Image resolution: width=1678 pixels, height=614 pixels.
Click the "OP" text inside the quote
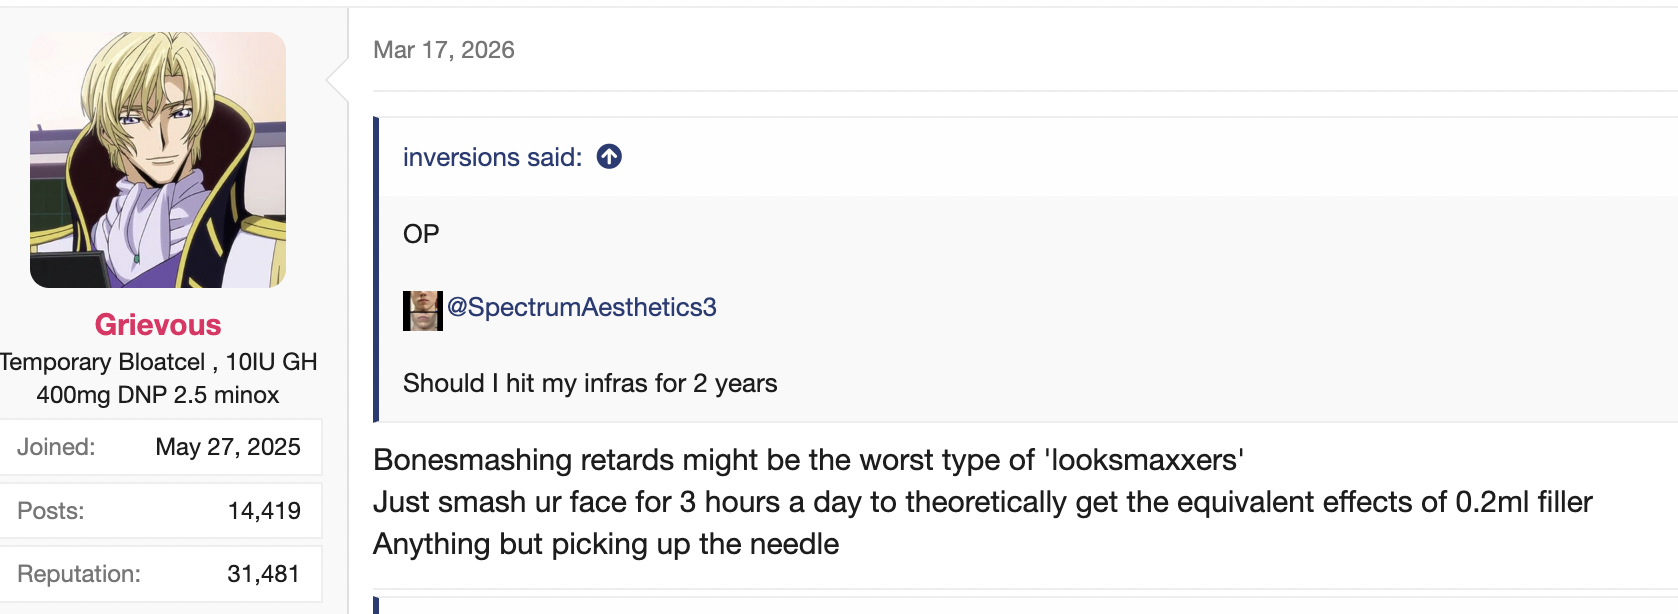coord(421,234)
